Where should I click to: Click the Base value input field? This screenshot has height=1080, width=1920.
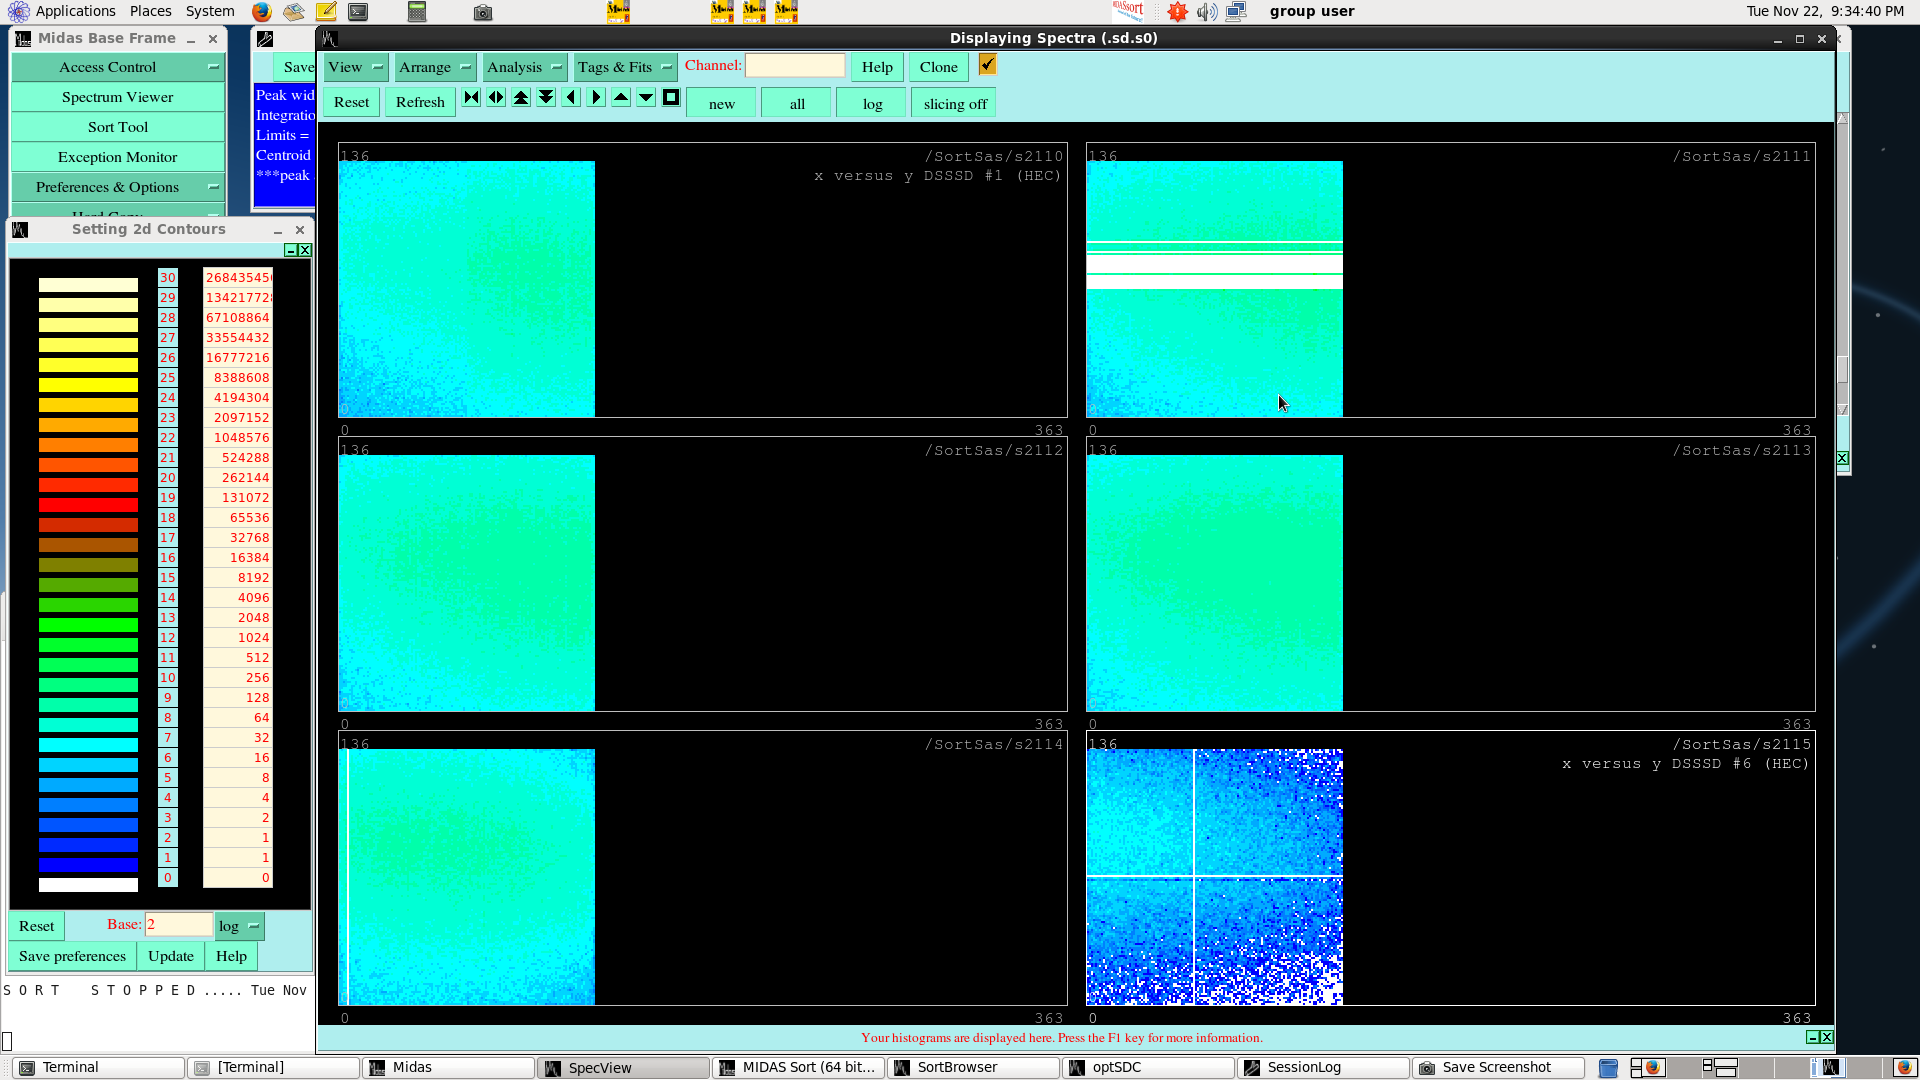coord(179,925)
